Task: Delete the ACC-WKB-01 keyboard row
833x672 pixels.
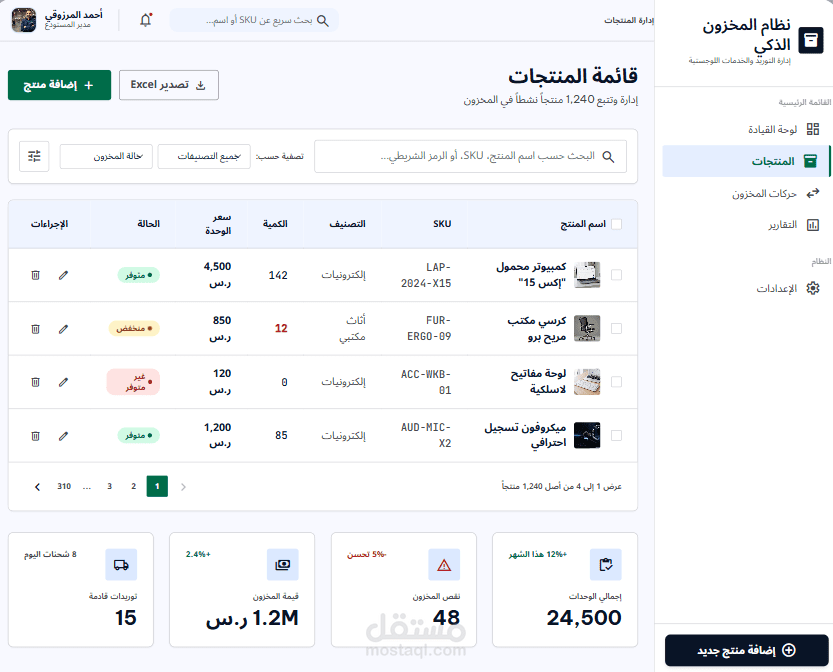Action: [x=35, y=382]
